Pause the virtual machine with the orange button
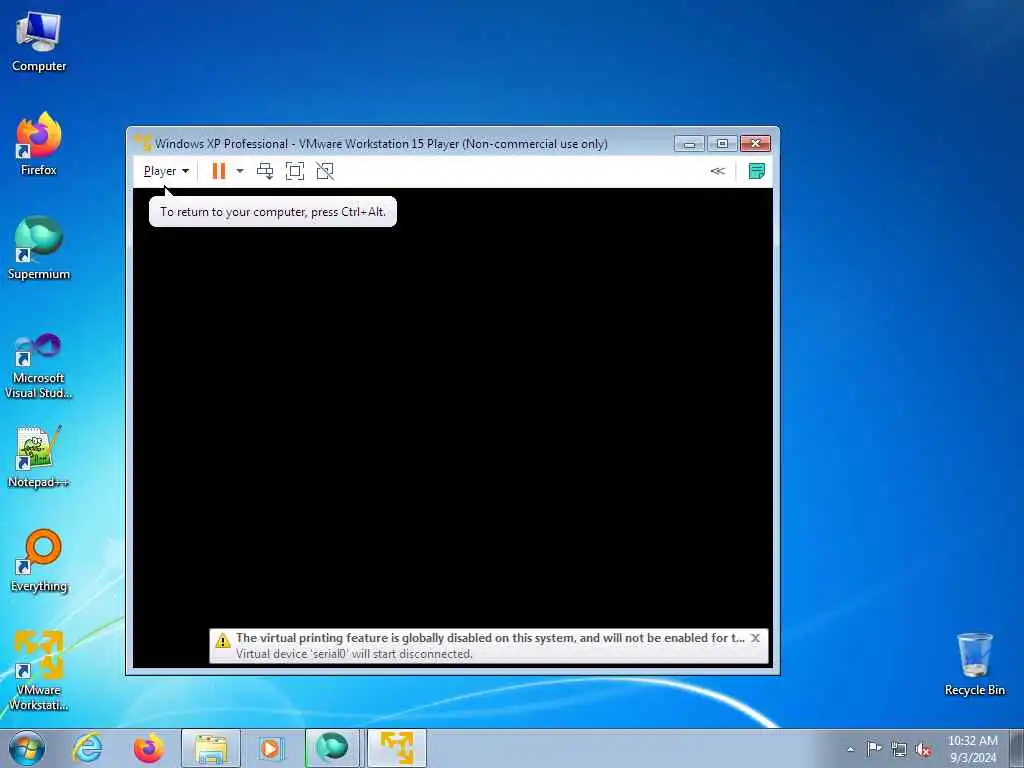The height and width of the screenshot is (768, 1024). tap(219, 171)
